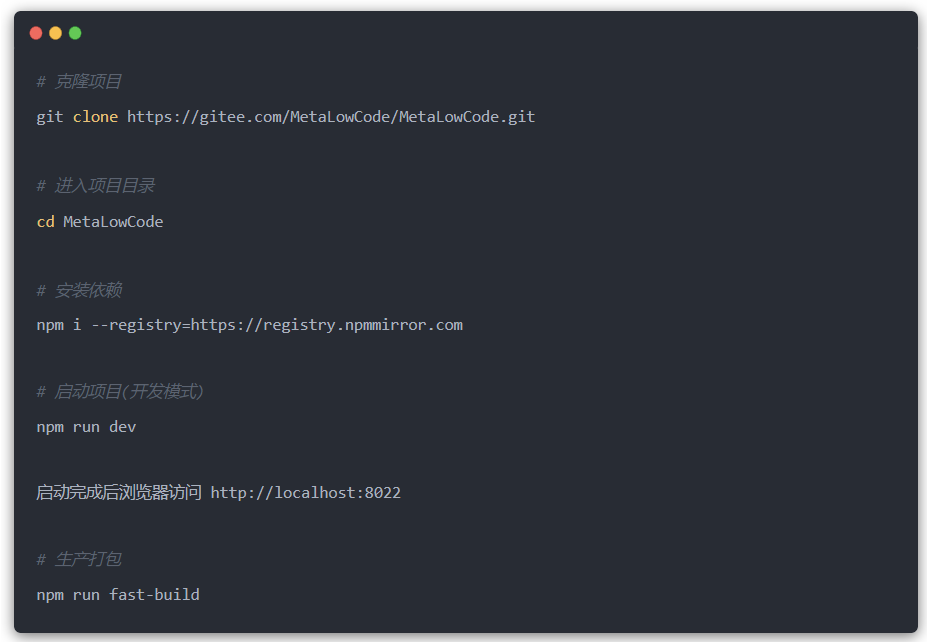Open the gitee.com MetaLowCode.git URL
Screen dimensions: 927x642
(331, 117)
